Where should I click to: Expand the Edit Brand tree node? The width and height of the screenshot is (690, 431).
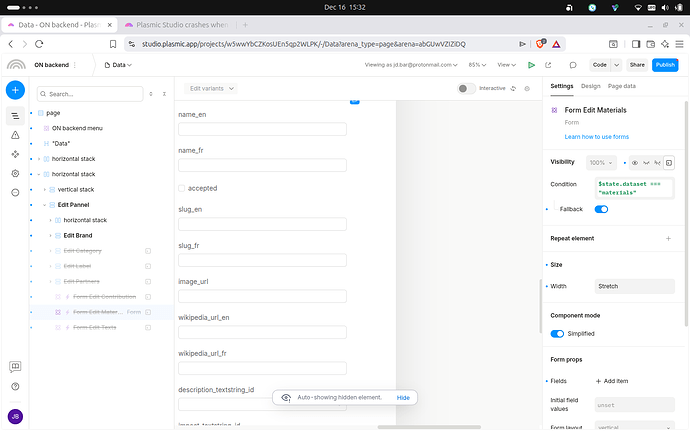pyautogui.click(x=50, y=236)
